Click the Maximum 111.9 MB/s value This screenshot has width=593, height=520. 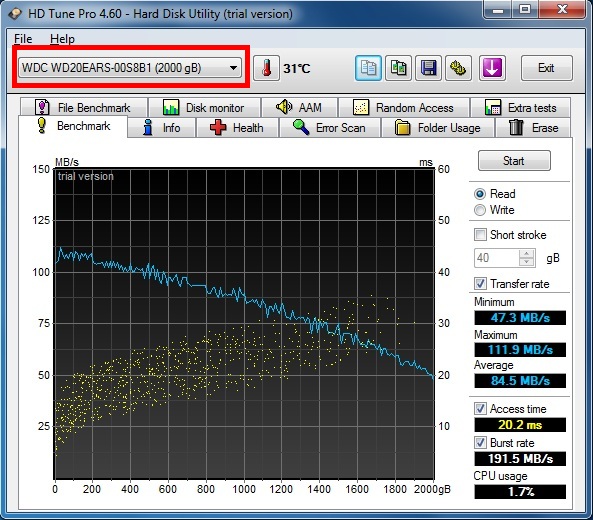(520, 349)
